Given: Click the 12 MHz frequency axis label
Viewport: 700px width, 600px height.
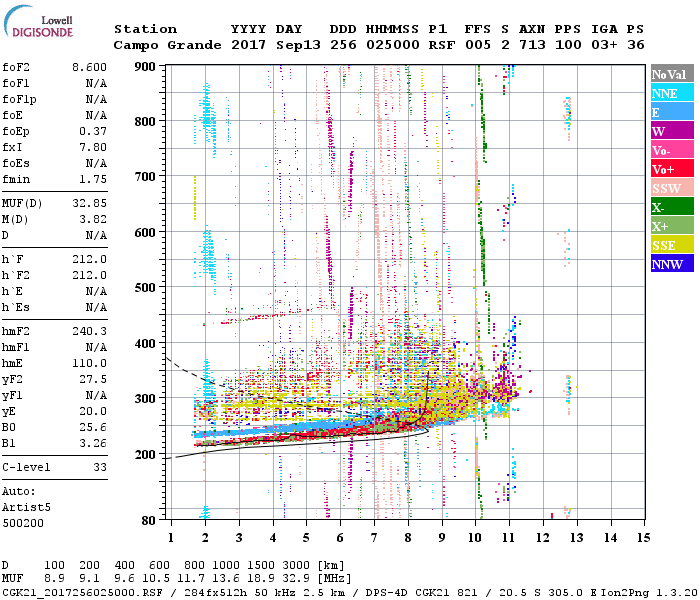Looking at the screenshot, I should (x=542, y=538).
